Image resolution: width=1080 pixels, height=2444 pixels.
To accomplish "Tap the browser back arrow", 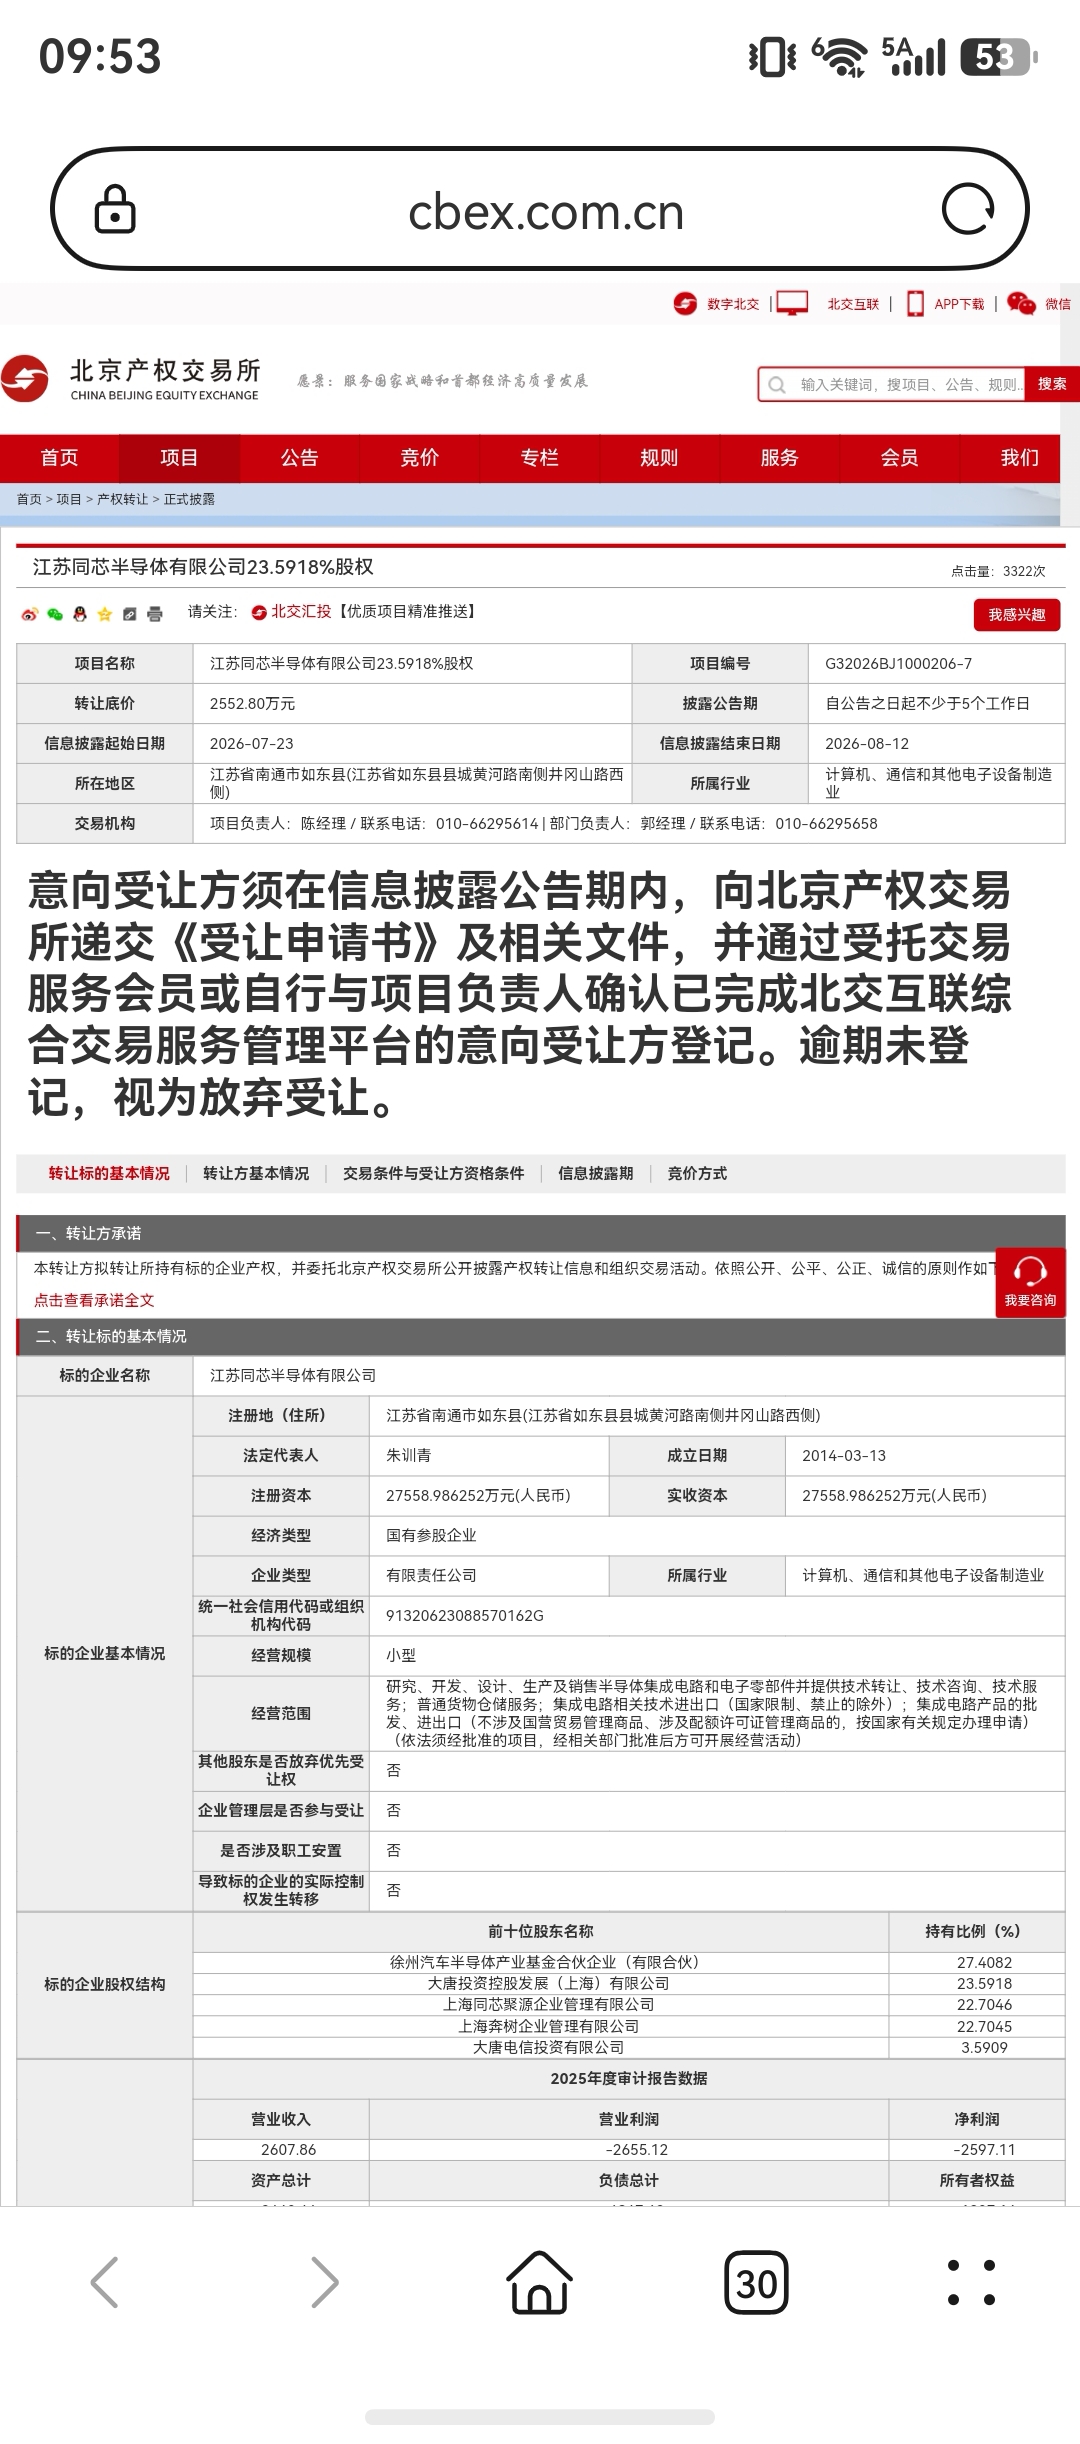I will (x=105, y=2282).
